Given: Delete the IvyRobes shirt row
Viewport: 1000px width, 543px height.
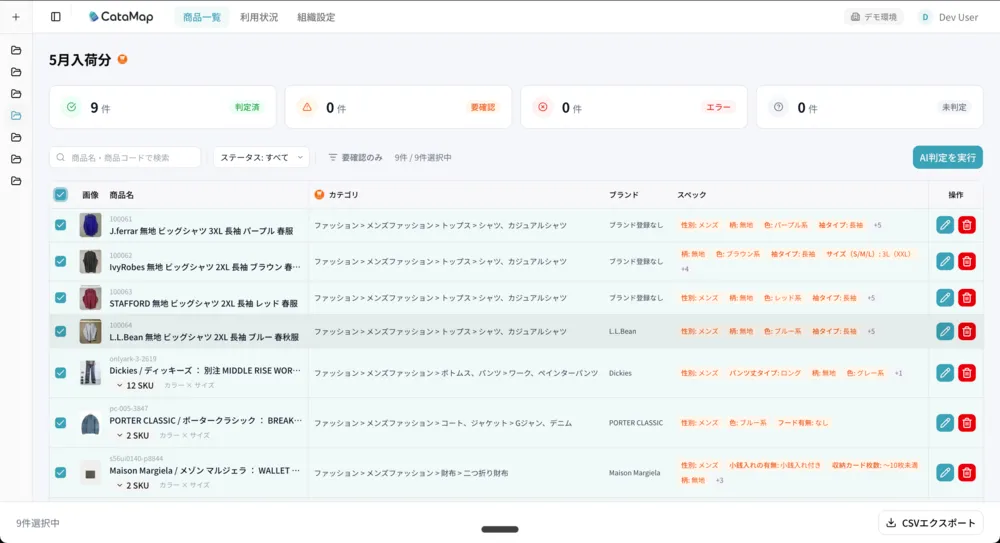Looking at the screenshot, I should [x=967, y=261].
